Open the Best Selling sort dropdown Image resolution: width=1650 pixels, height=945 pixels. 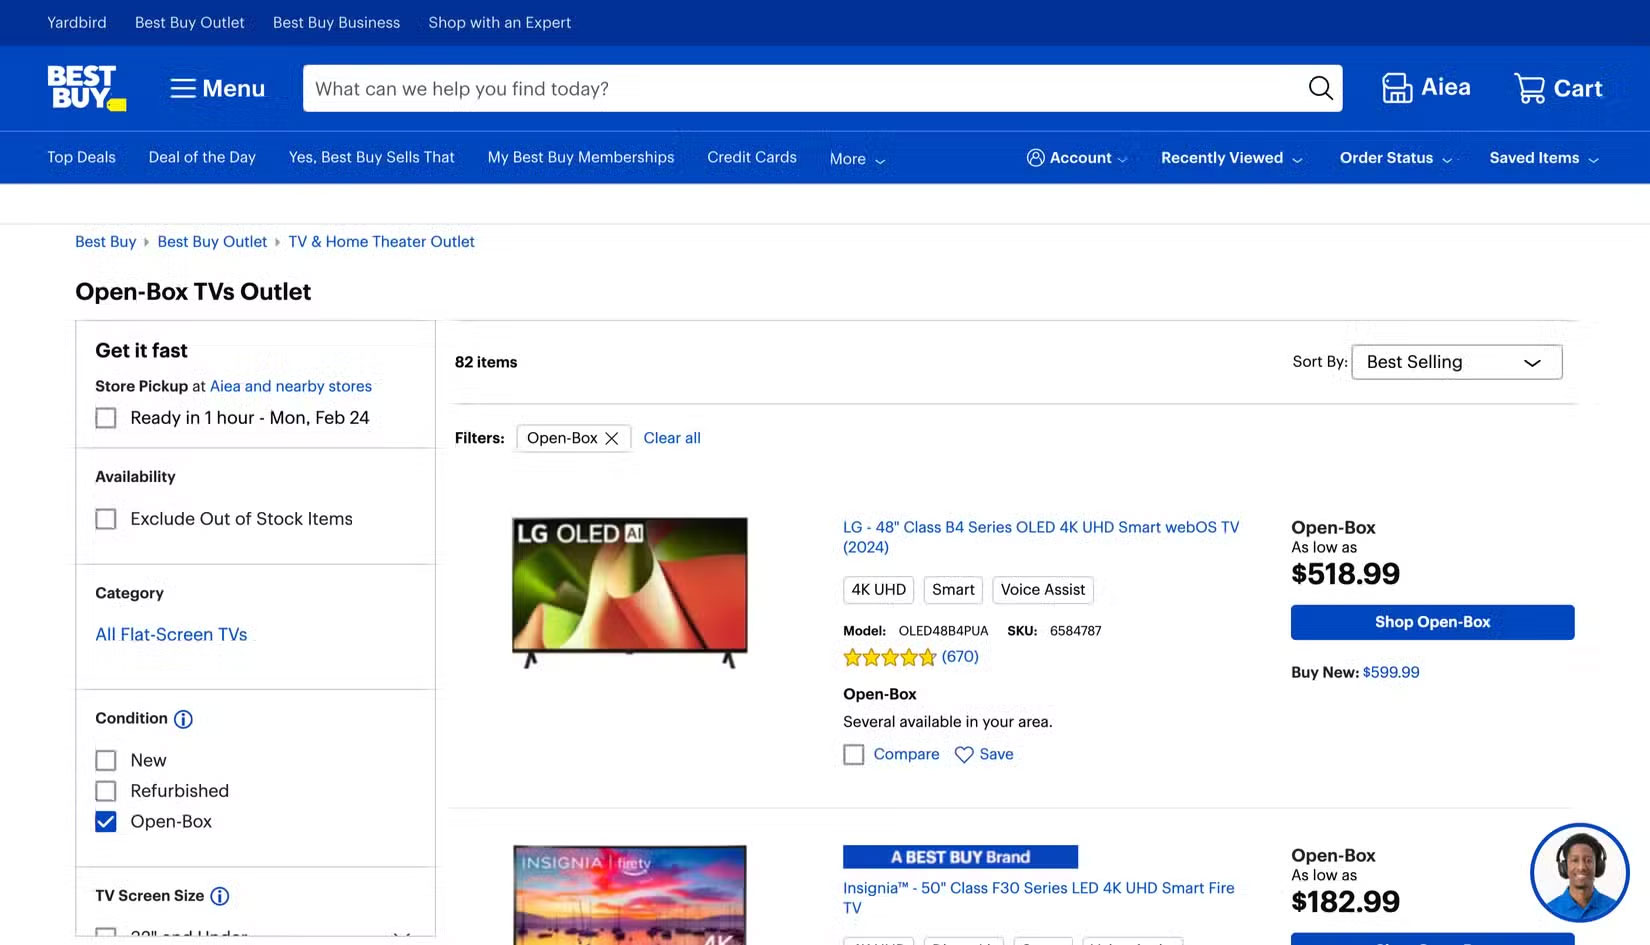pos(1456,362)
